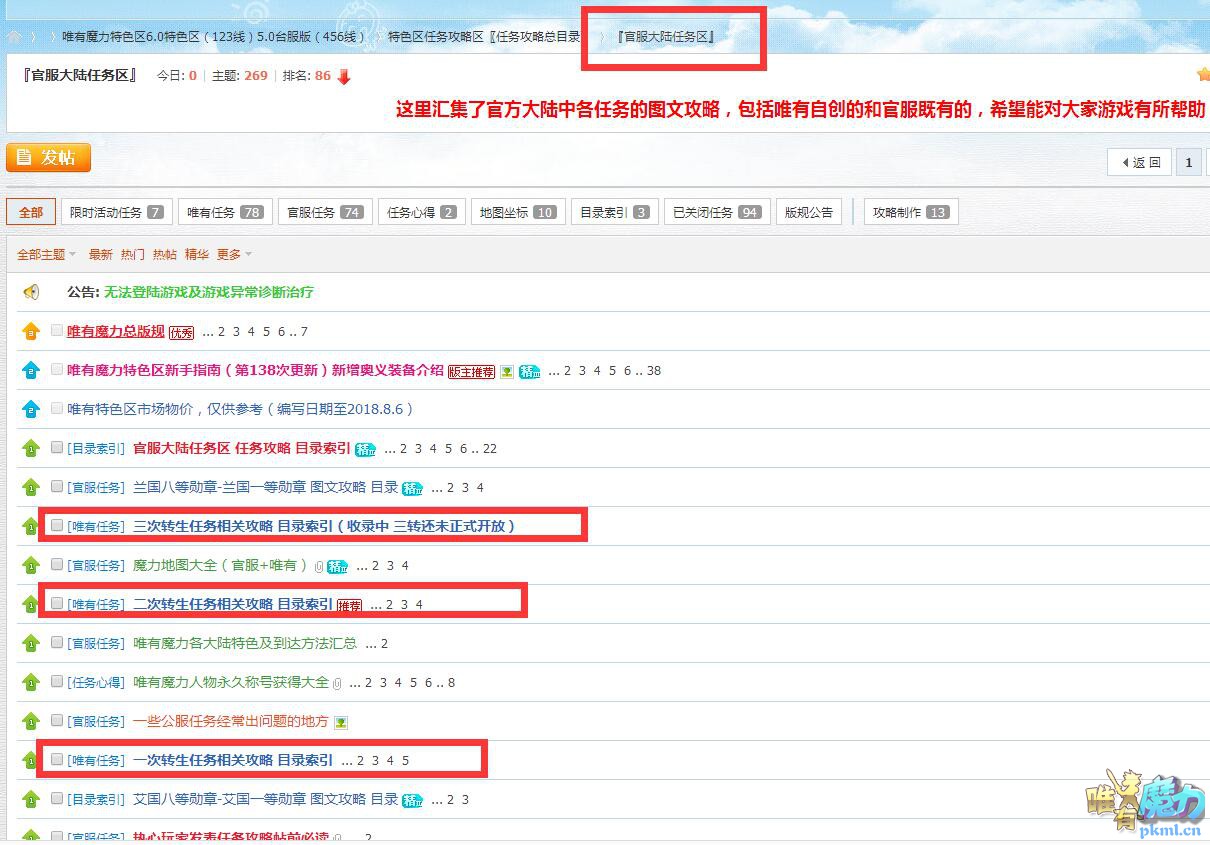Click the orange sticky icon beside 唯有魔力总版规

(x=31, y=331)
